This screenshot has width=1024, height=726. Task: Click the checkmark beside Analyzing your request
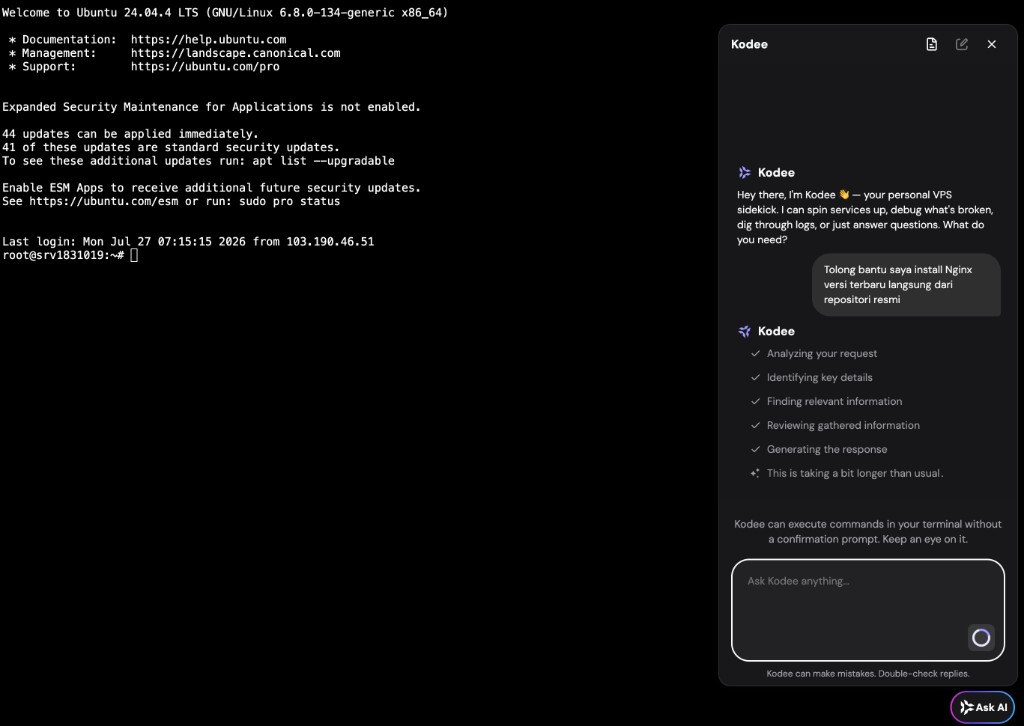click(756, 353)
